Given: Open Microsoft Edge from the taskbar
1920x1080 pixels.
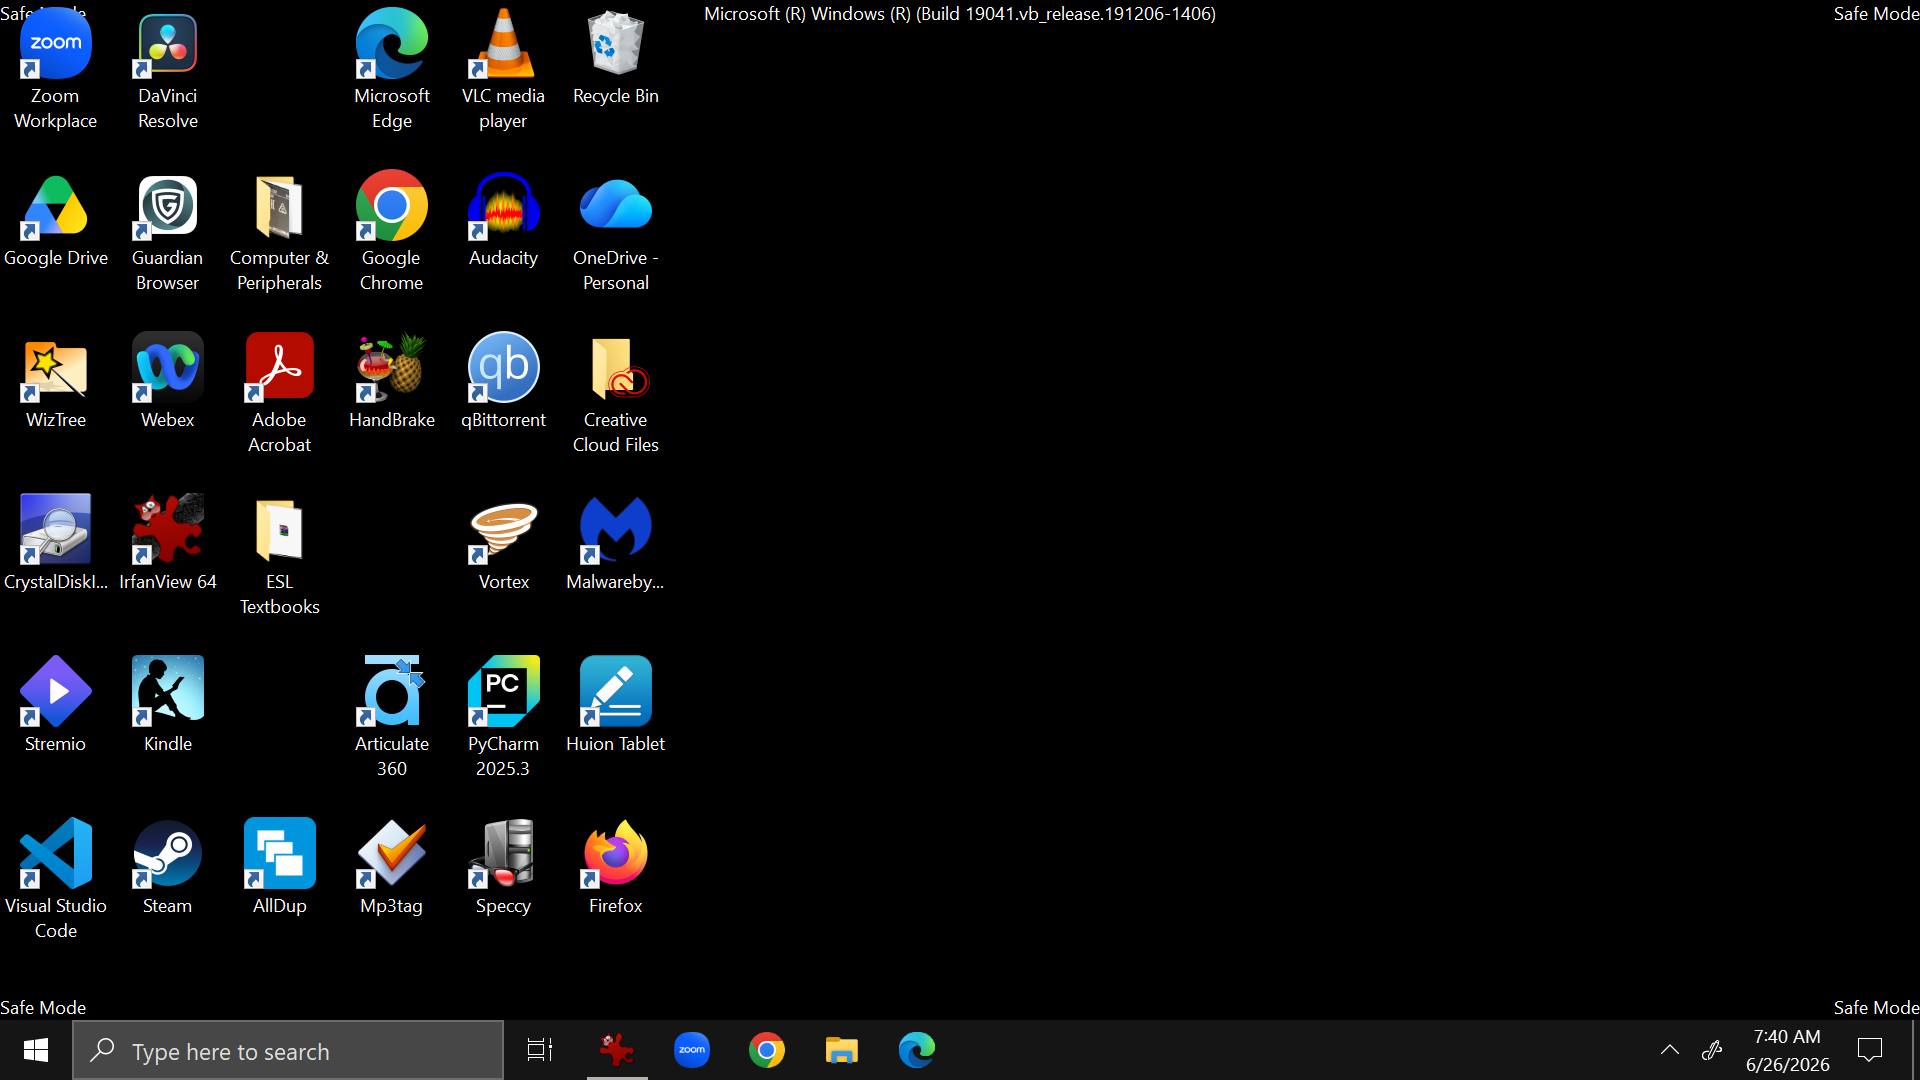Looking at the screenshot, I should coord(917,1050).
